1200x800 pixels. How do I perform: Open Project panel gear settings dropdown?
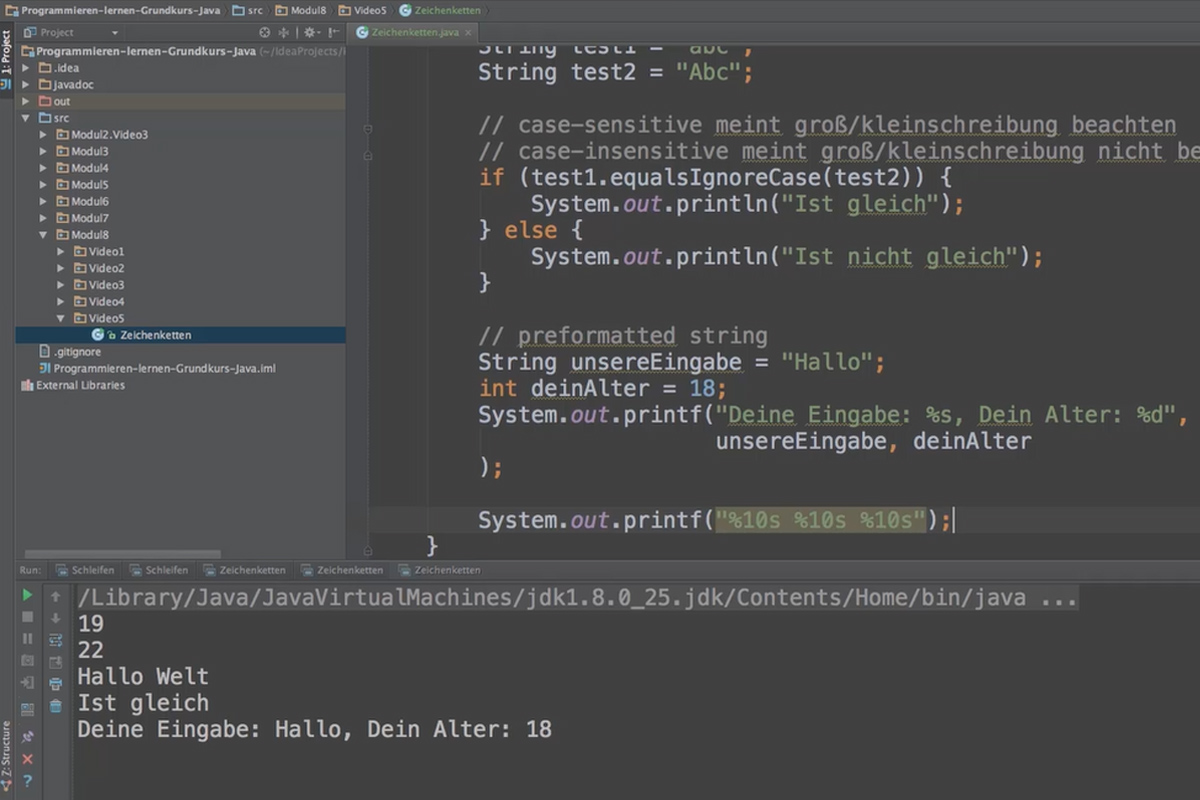click(312, 32)
